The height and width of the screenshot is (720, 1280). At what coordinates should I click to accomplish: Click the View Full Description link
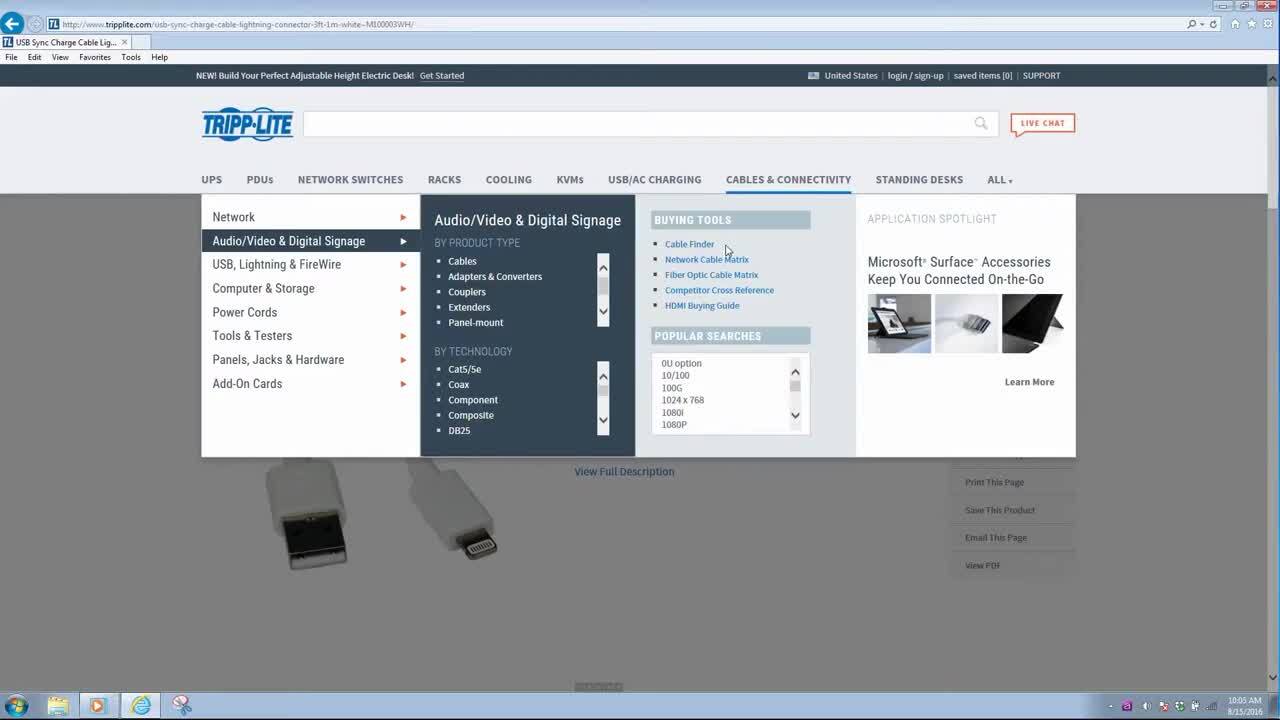pyautogui.click(x=624, y=472)
